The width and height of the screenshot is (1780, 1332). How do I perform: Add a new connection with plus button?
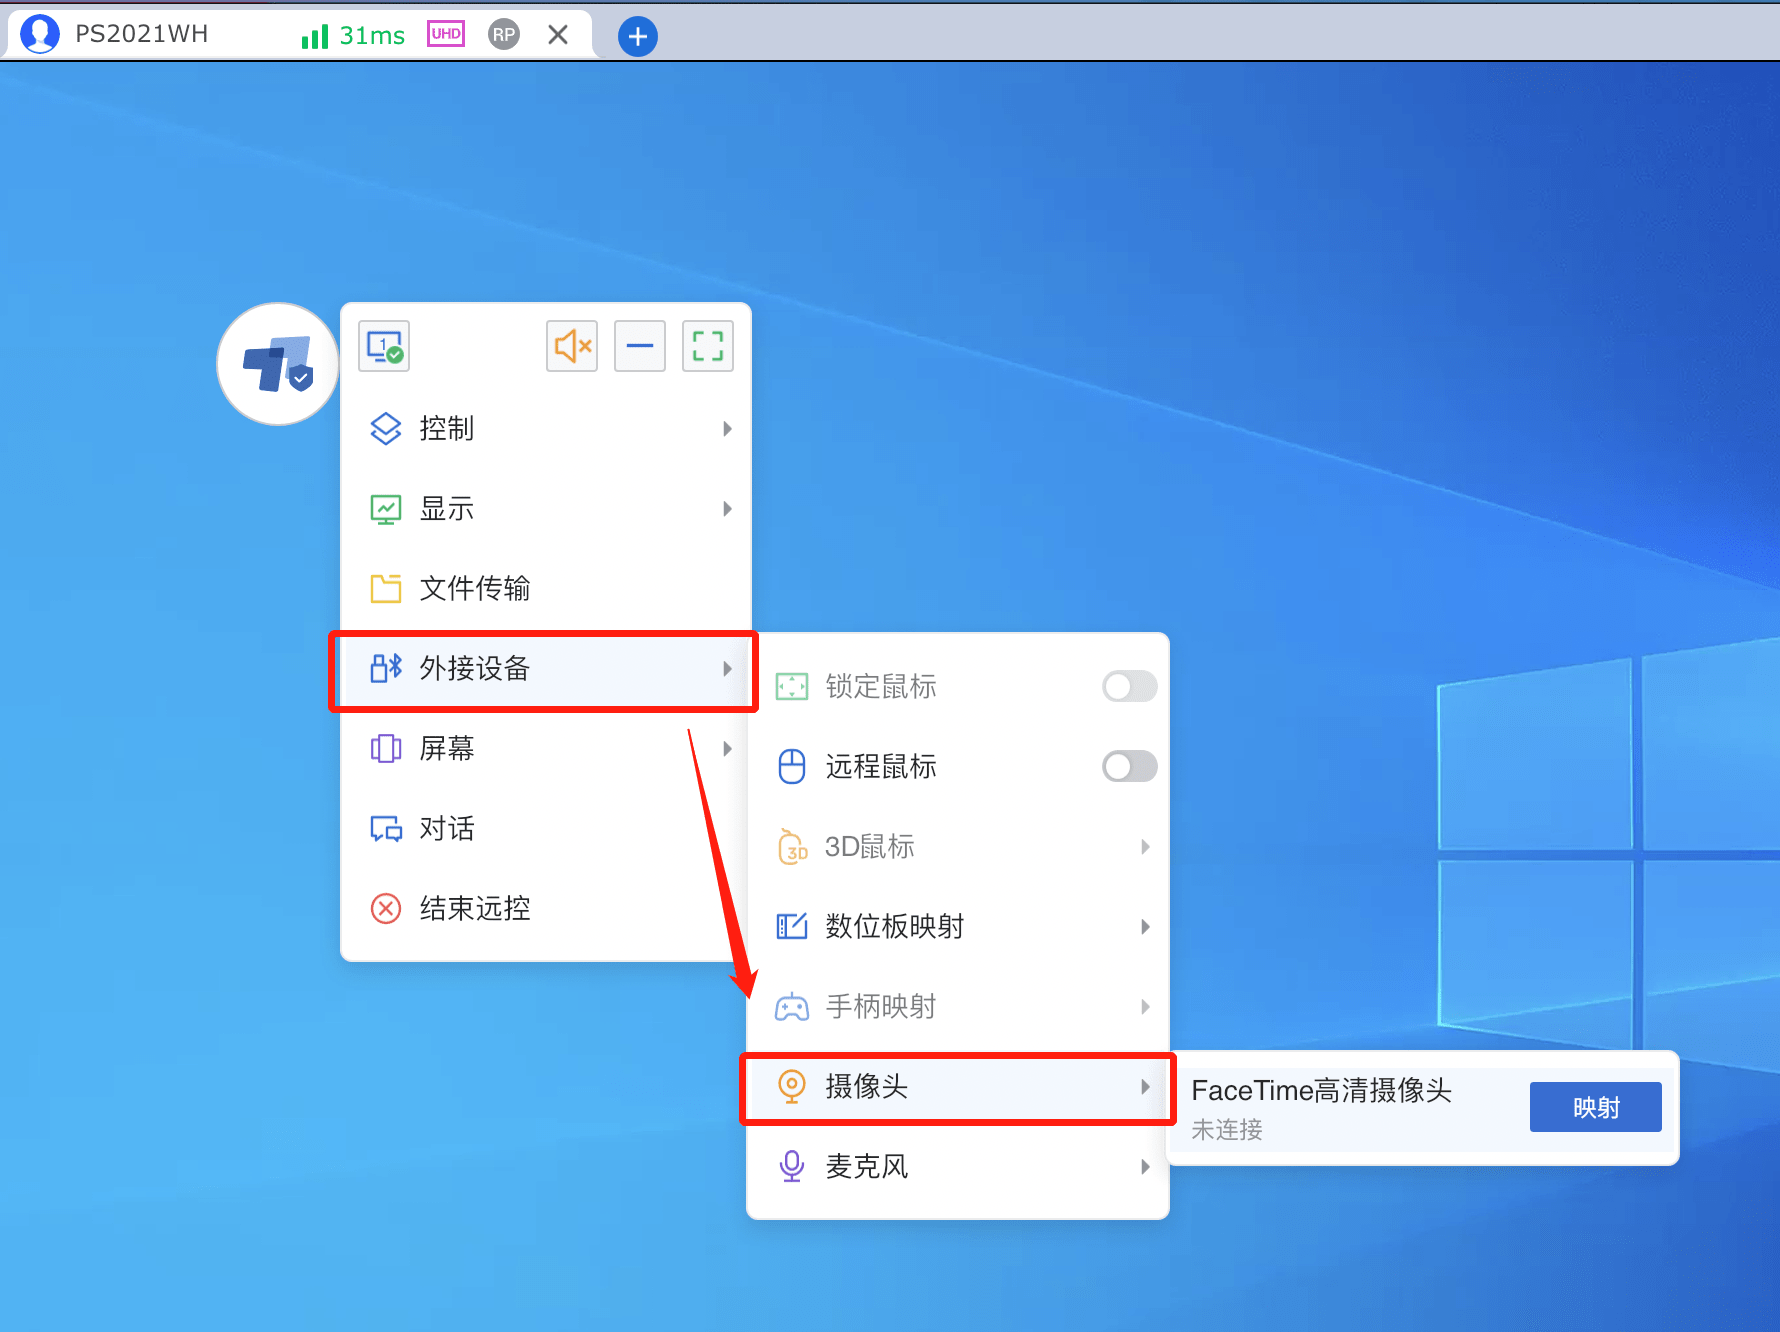pyautogui.click(x=638, y=37)
